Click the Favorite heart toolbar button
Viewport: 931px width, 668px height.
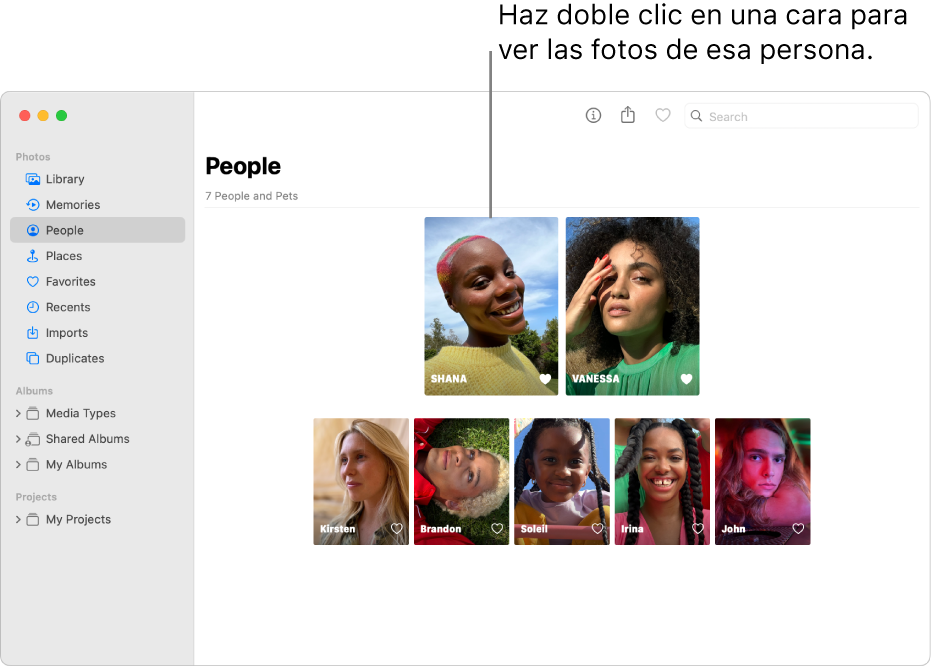662,115
